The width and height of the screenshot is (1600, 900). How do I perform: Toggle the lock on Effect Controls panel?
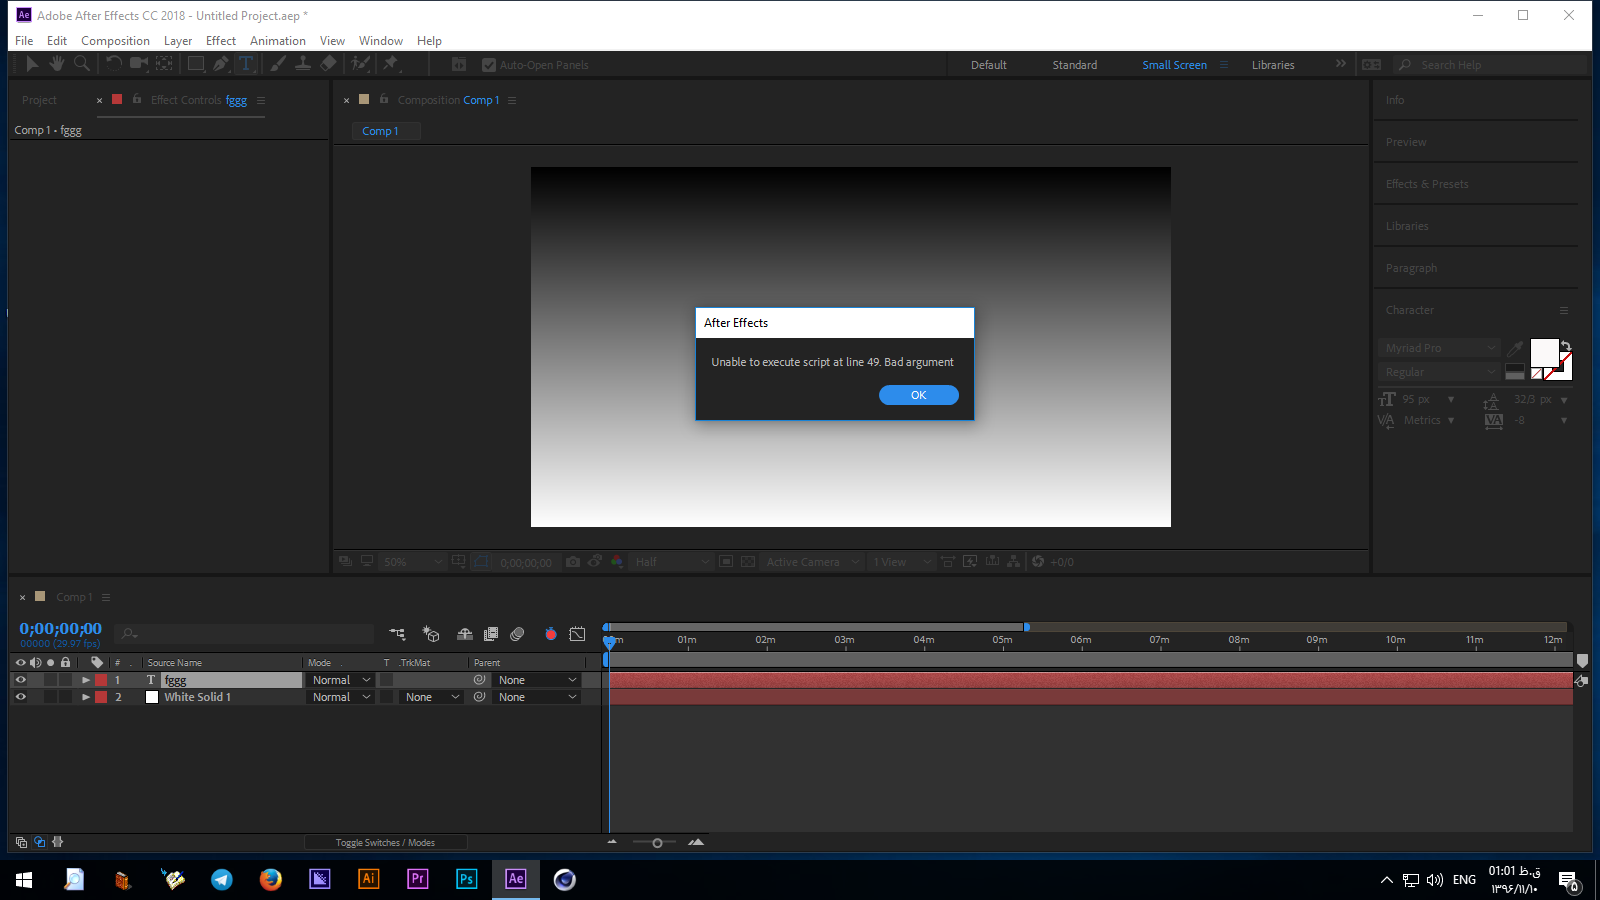137,99
